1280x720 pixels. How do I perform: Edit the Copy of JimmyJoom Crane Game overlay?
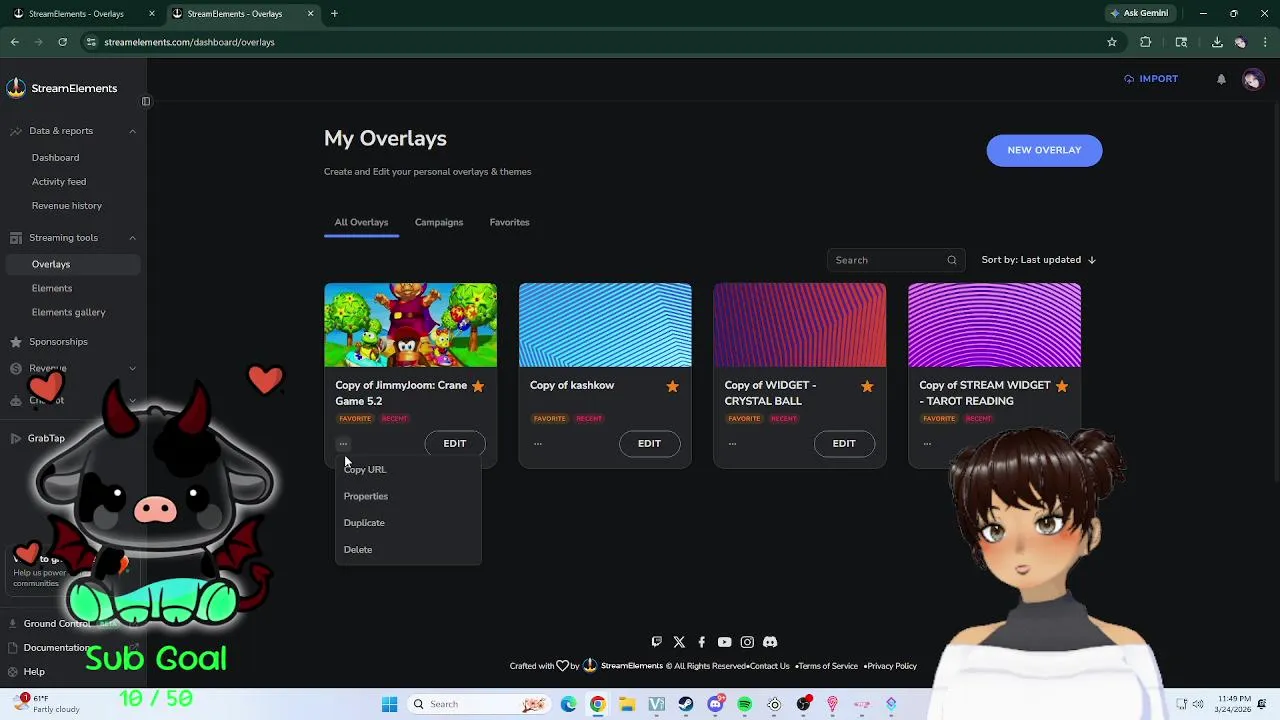point(455,444)
